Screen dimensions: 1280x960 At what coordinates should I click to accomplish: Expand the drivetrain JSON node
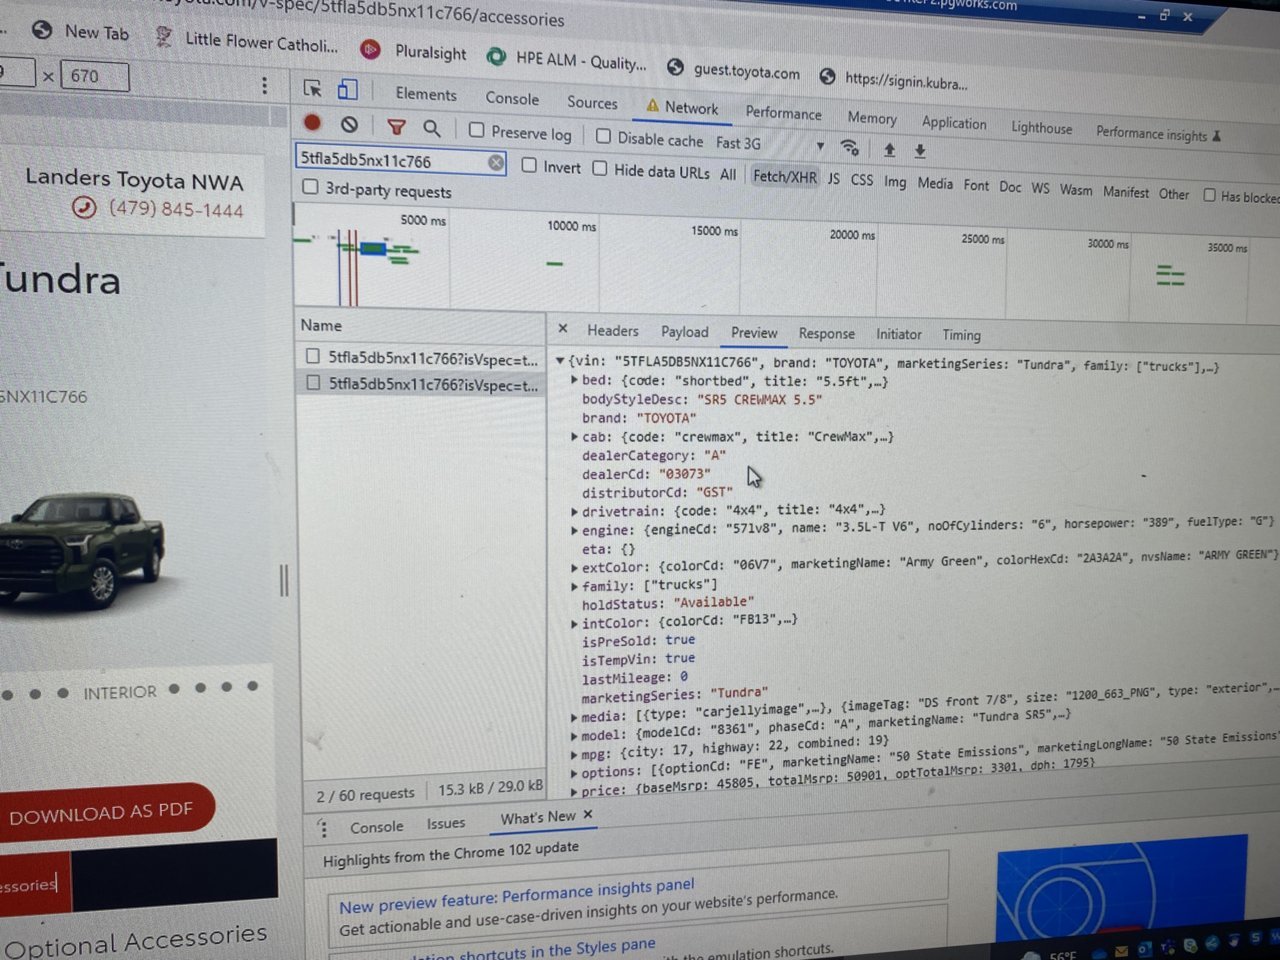[574, 511]
